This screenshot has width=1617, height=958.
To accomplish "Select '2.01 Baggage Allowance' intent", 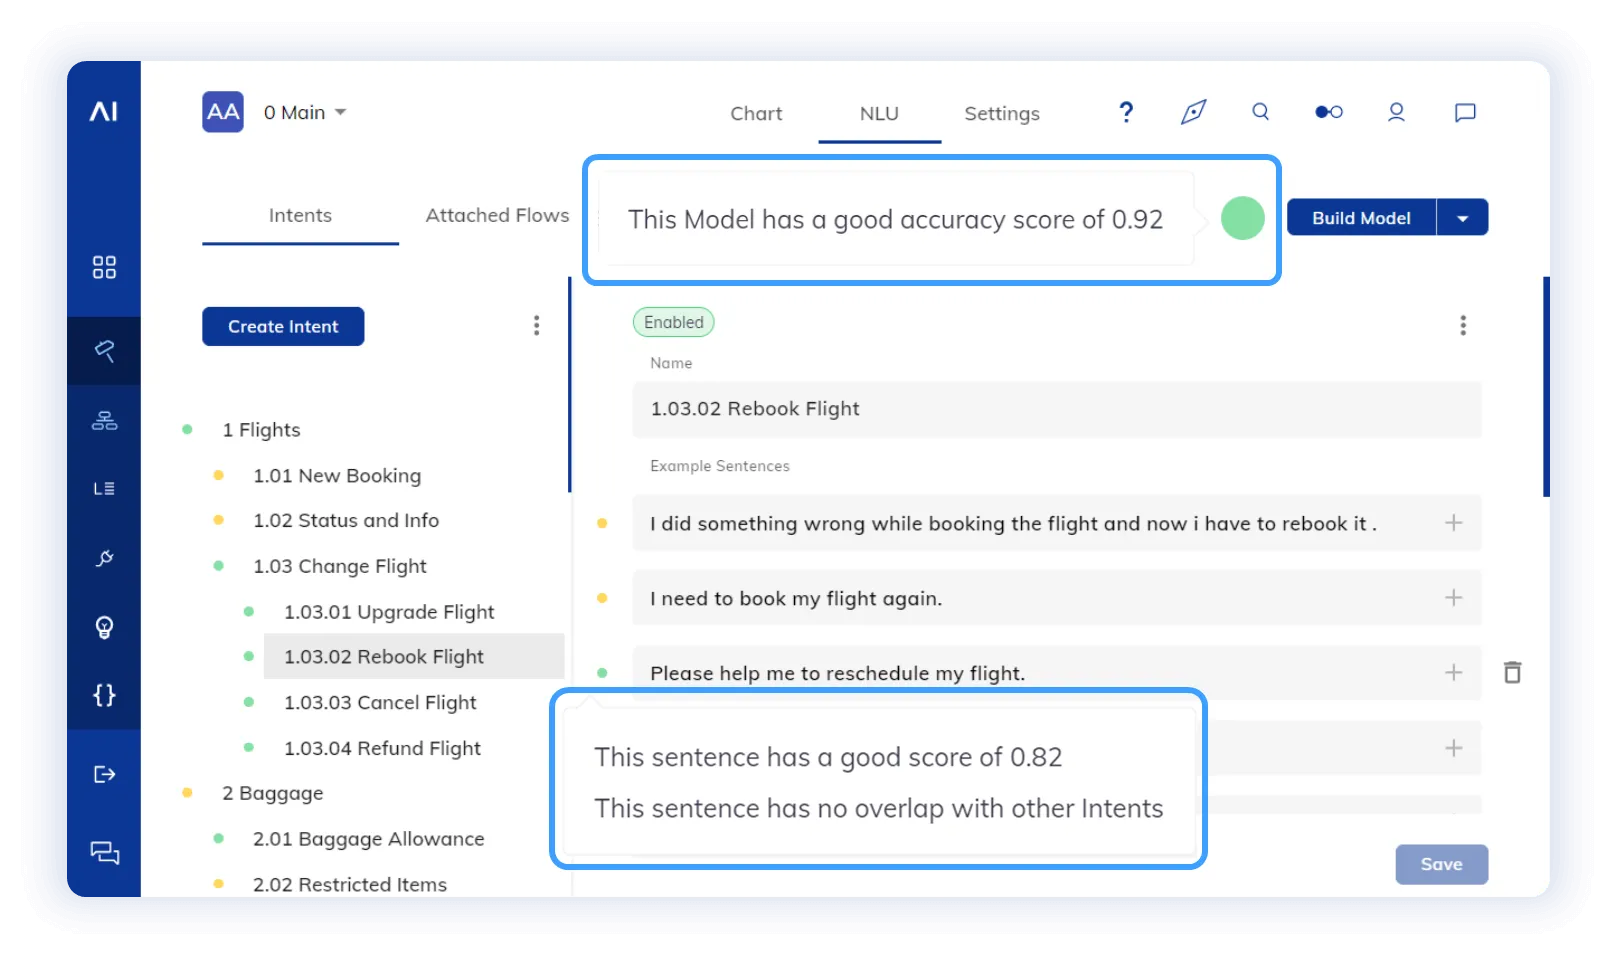I will coord(369,839).
